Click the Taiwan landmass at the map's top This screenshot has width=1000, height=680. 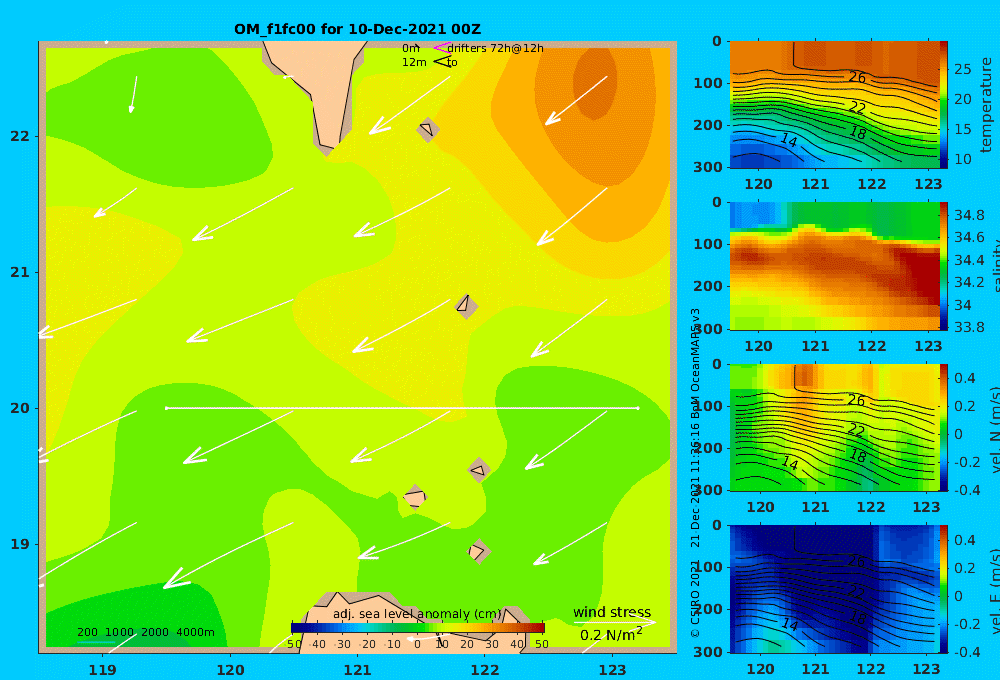pos(322,83)
